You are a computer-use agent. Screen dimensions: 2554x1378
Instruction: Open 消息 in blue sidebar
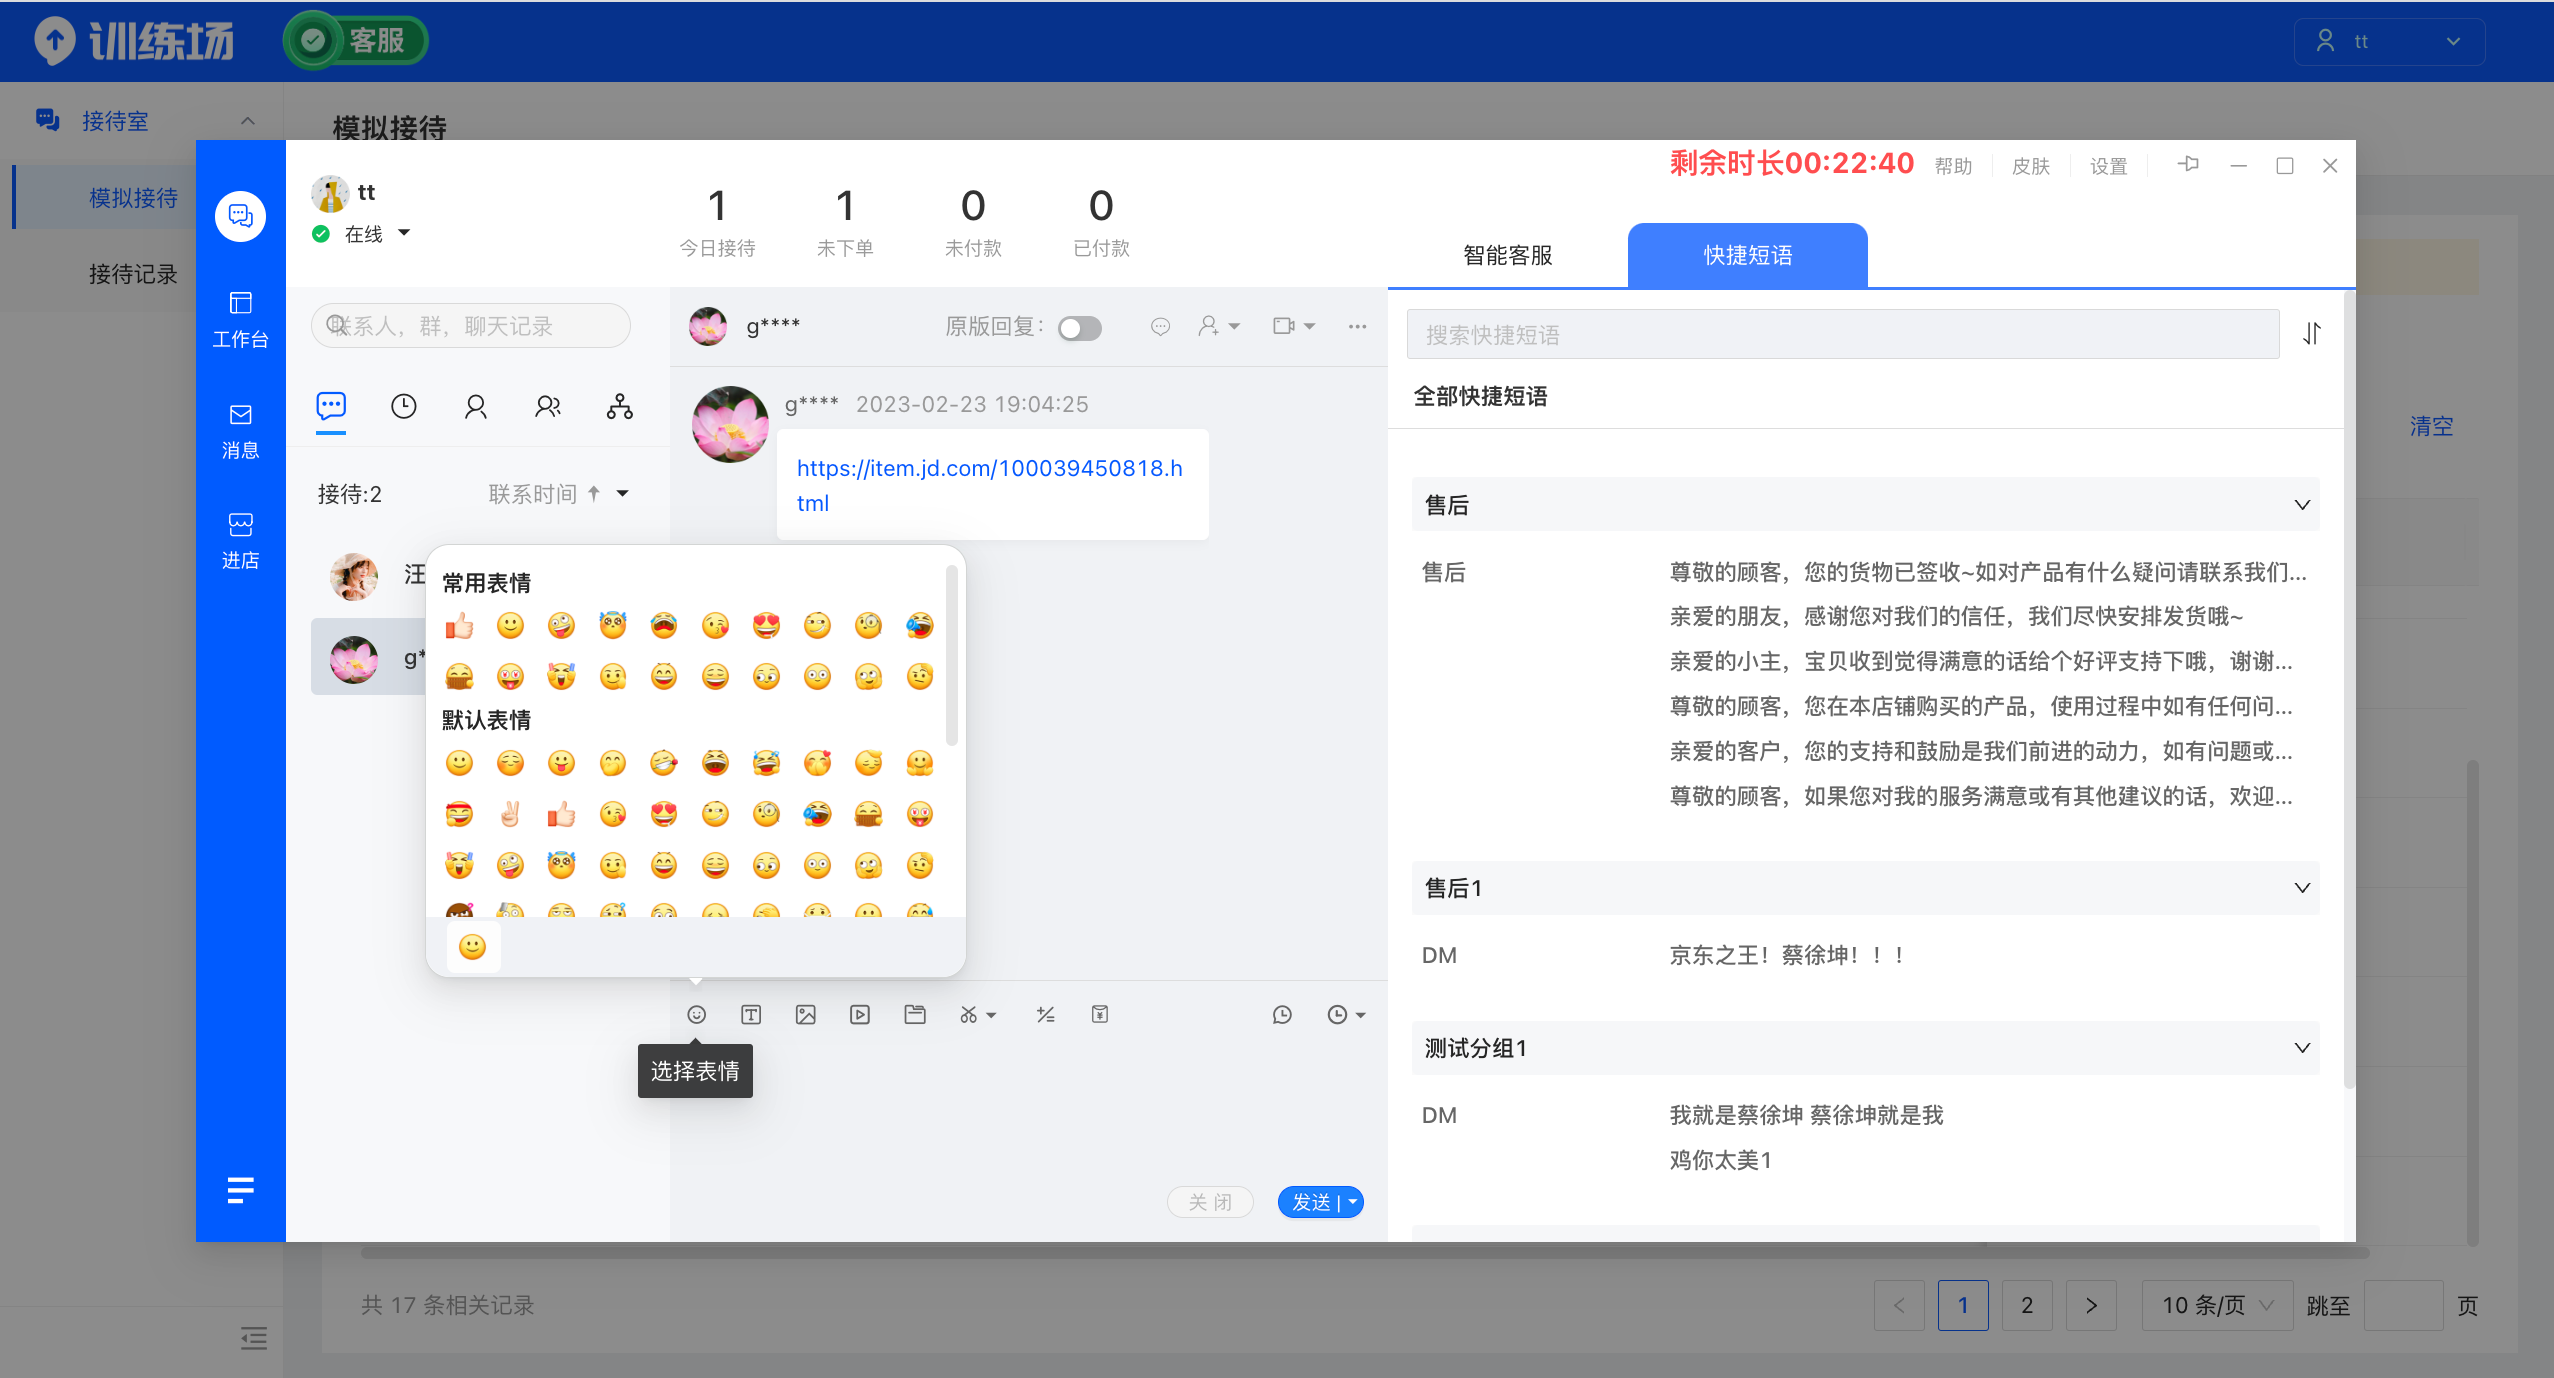click(241, 431)
